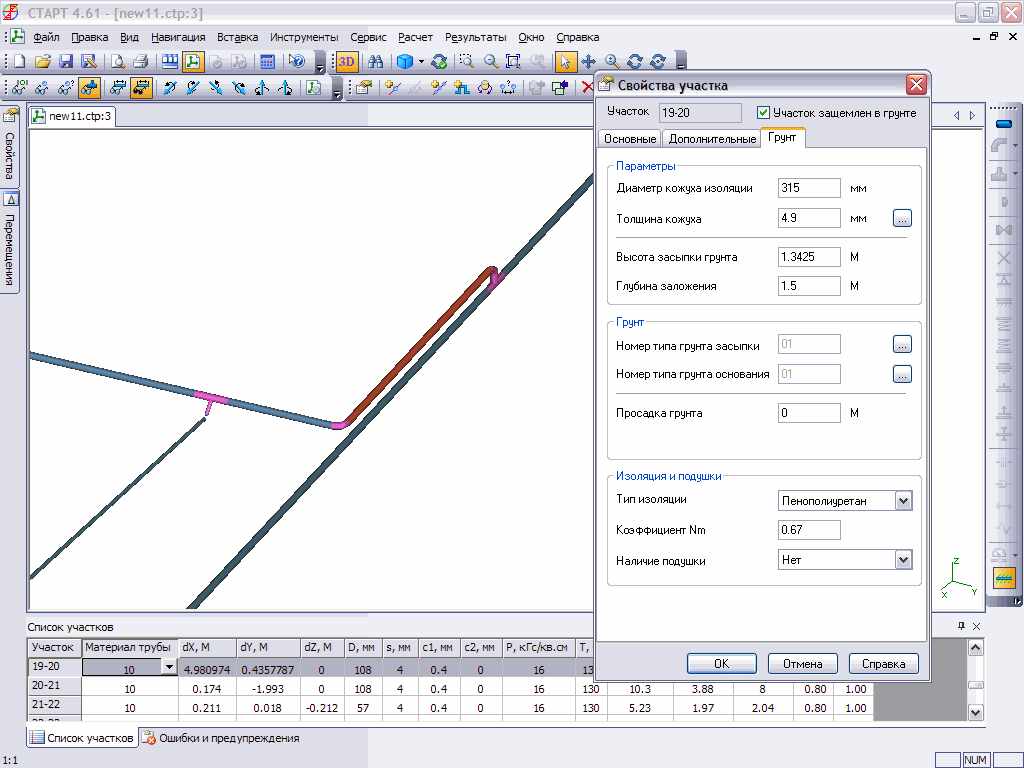Expand the 'Наличие подушки' dropdown
This screenshot has width=1024, height=768.
pos(903,560)
